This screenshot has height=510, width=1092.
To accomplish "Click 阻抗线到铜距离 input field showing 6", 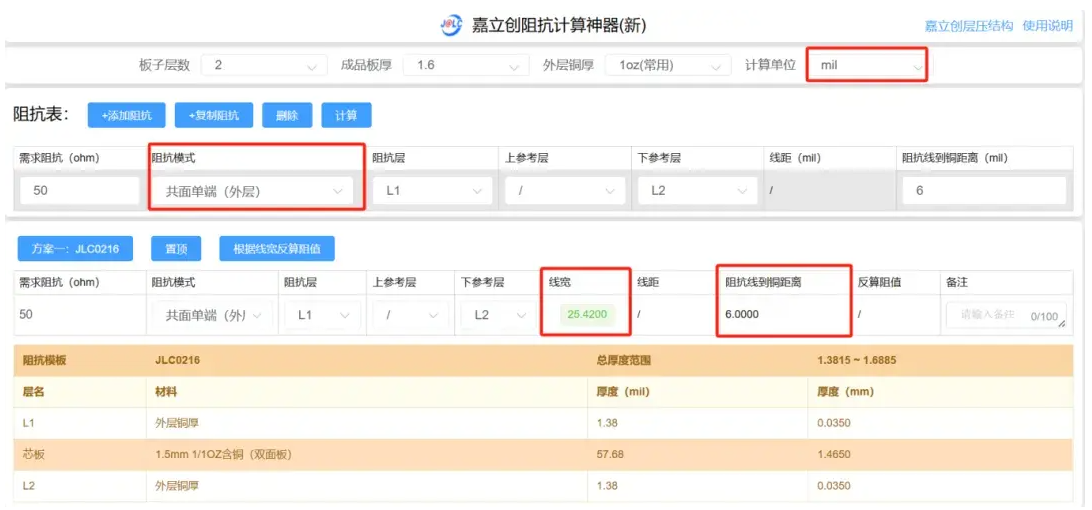I will pyautogui.click(x=984, y=190).
